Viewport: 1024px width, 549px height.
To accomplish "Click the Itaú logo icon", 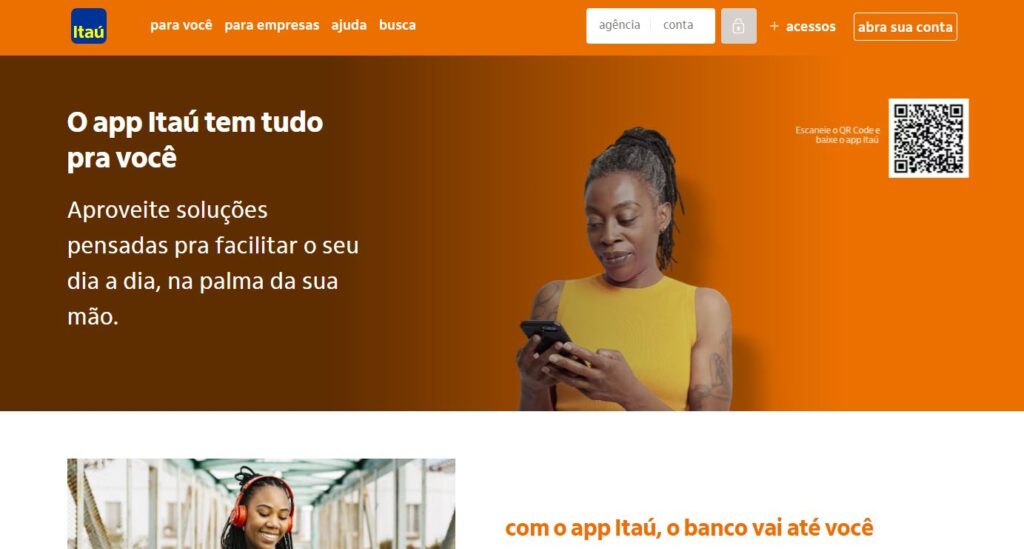I will (x=89, y=26).
